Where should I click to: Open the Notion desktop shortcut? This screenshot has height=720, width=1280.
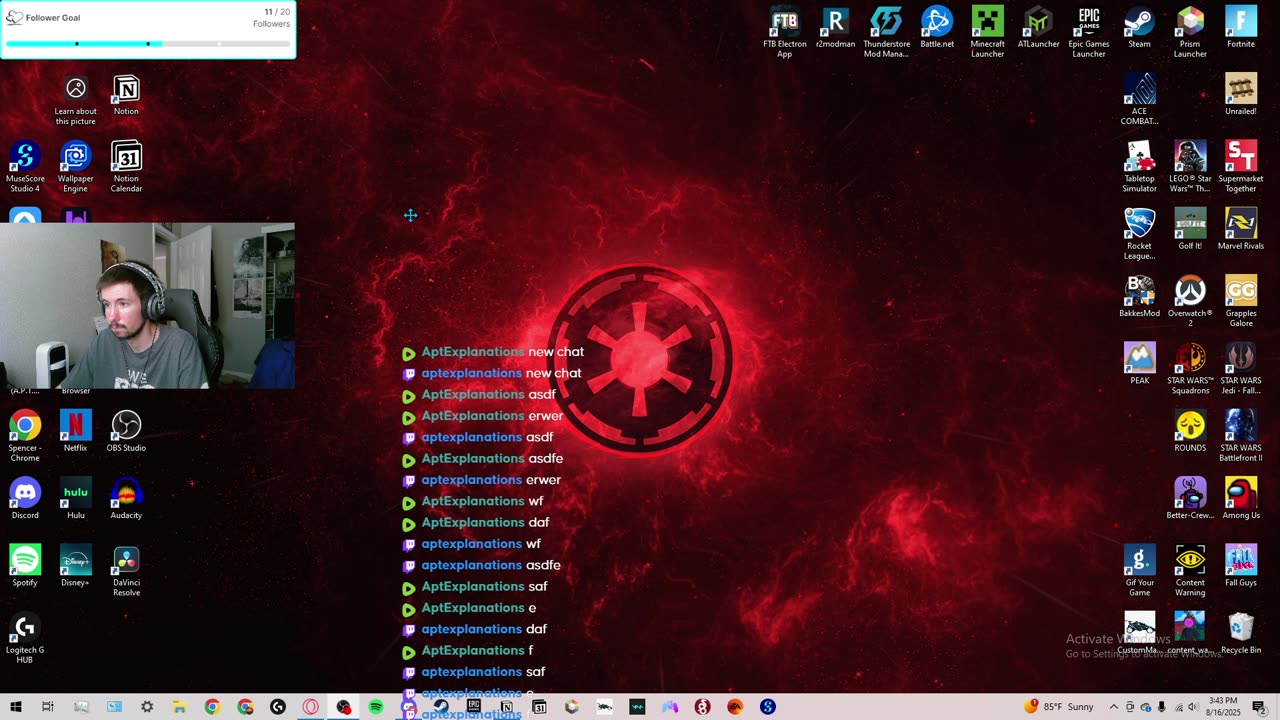[x=126, y=95]
